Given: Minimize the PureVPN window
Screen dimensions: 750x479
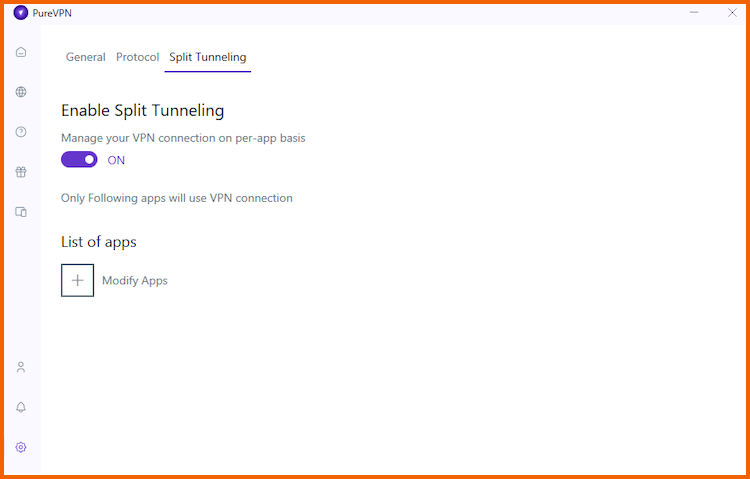Looking at the screenshot, I should (x=694, y=12).
